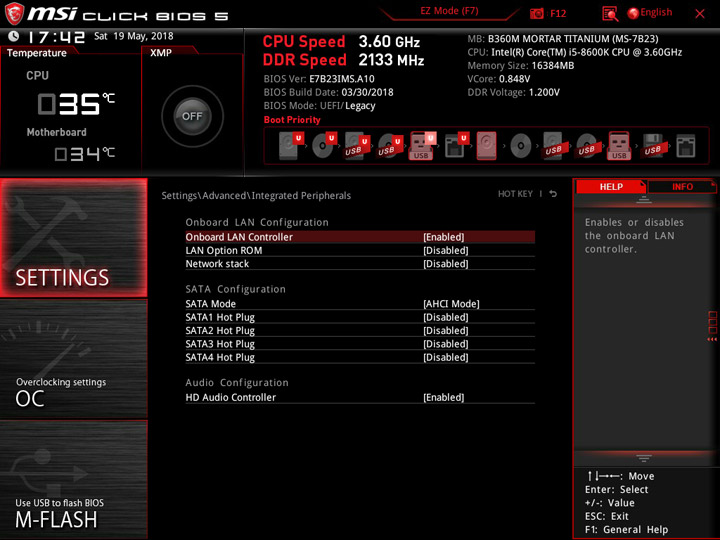Select the first UEFI hard disk boot device
Viewport: 720px width, 540px height.
[291, 146]
